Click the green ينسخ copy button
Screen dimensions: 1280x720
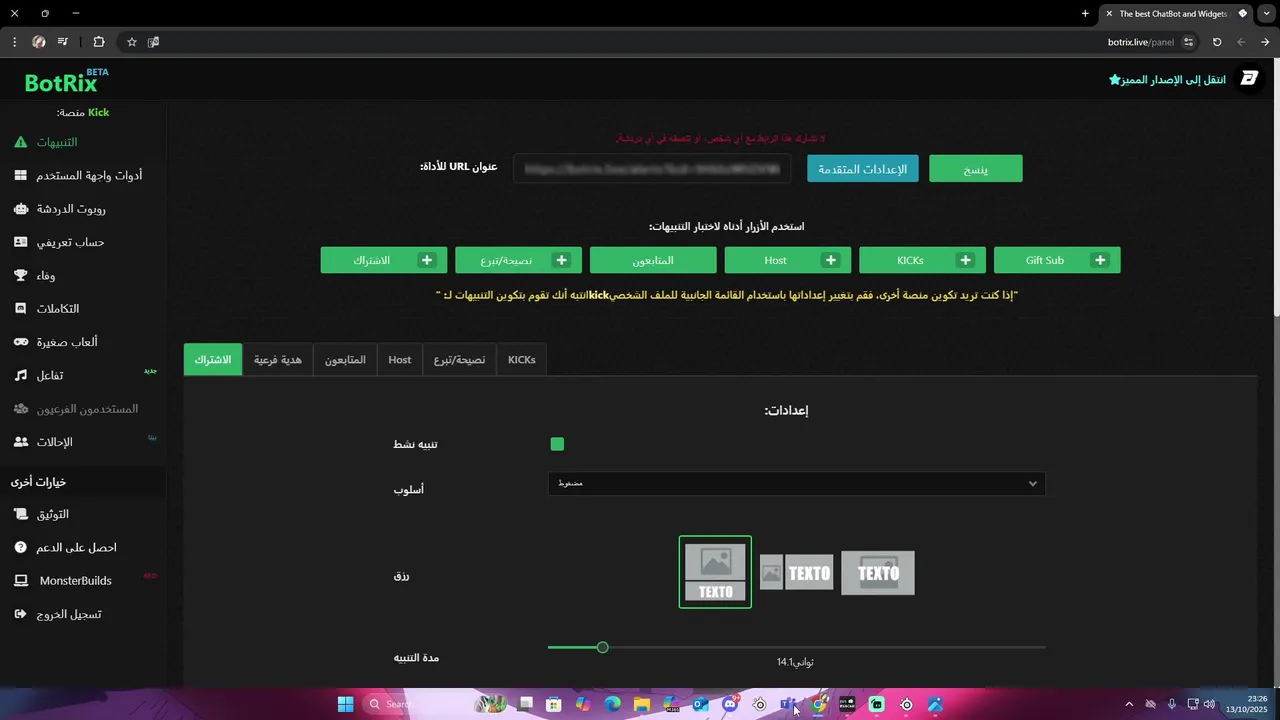(x=976, y=169)
